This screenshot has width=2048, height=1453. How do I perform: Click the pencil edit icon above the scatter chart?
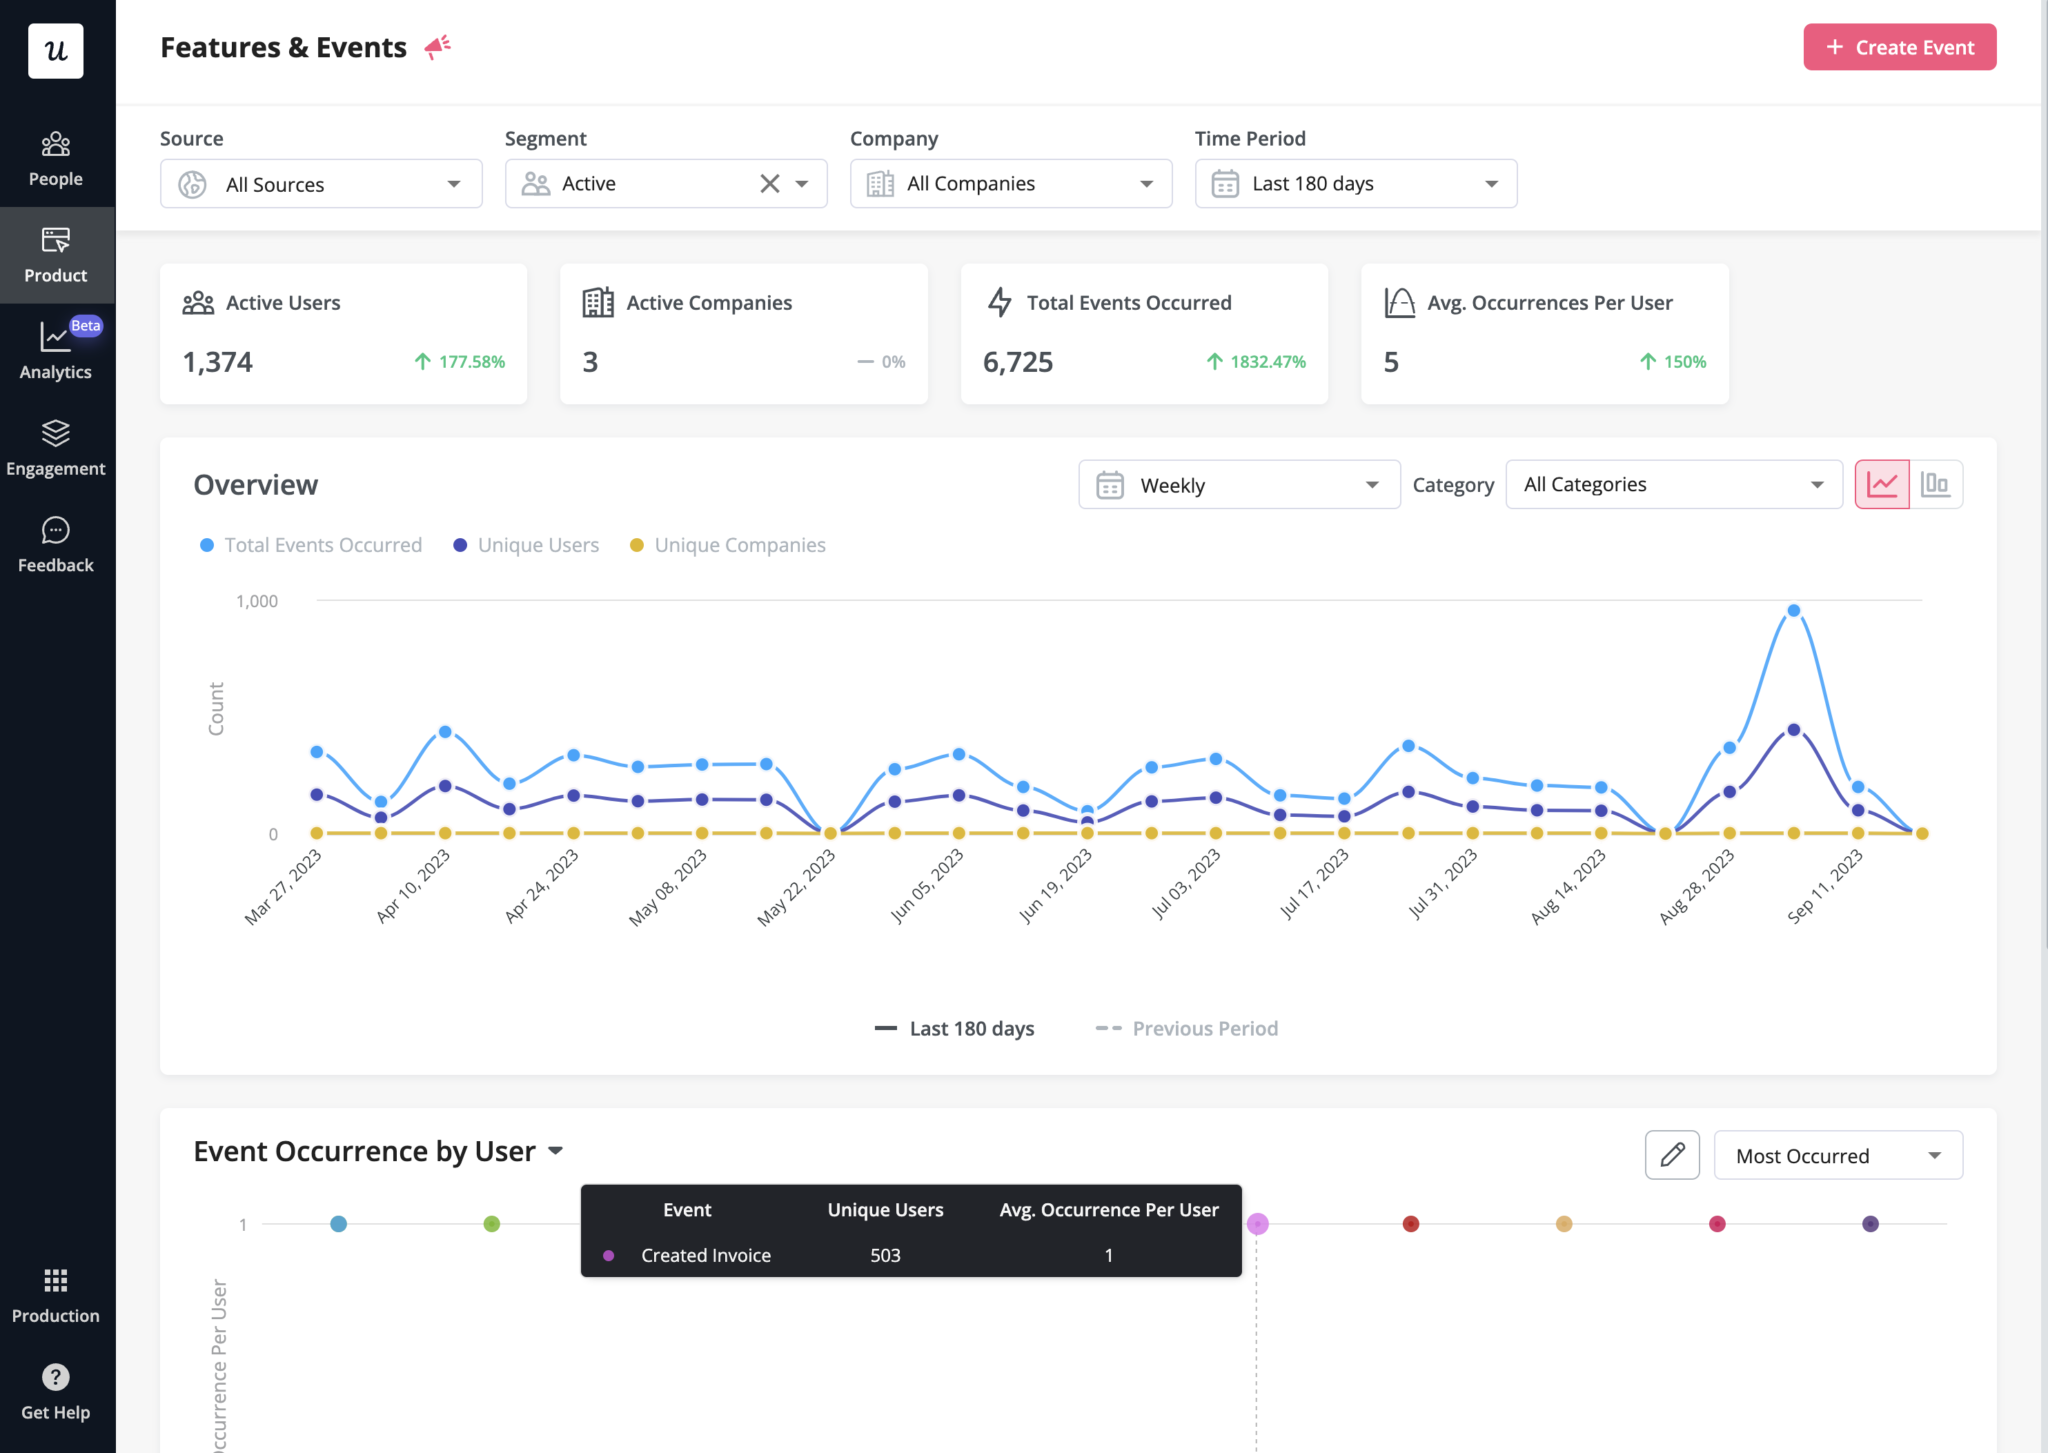(x=1671, y=1155)
